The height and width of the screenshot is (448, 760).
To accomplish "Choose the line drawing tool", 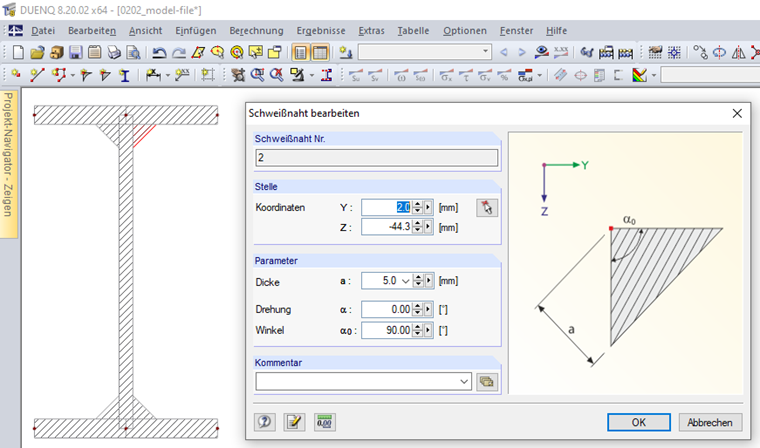I will point(37,75).
